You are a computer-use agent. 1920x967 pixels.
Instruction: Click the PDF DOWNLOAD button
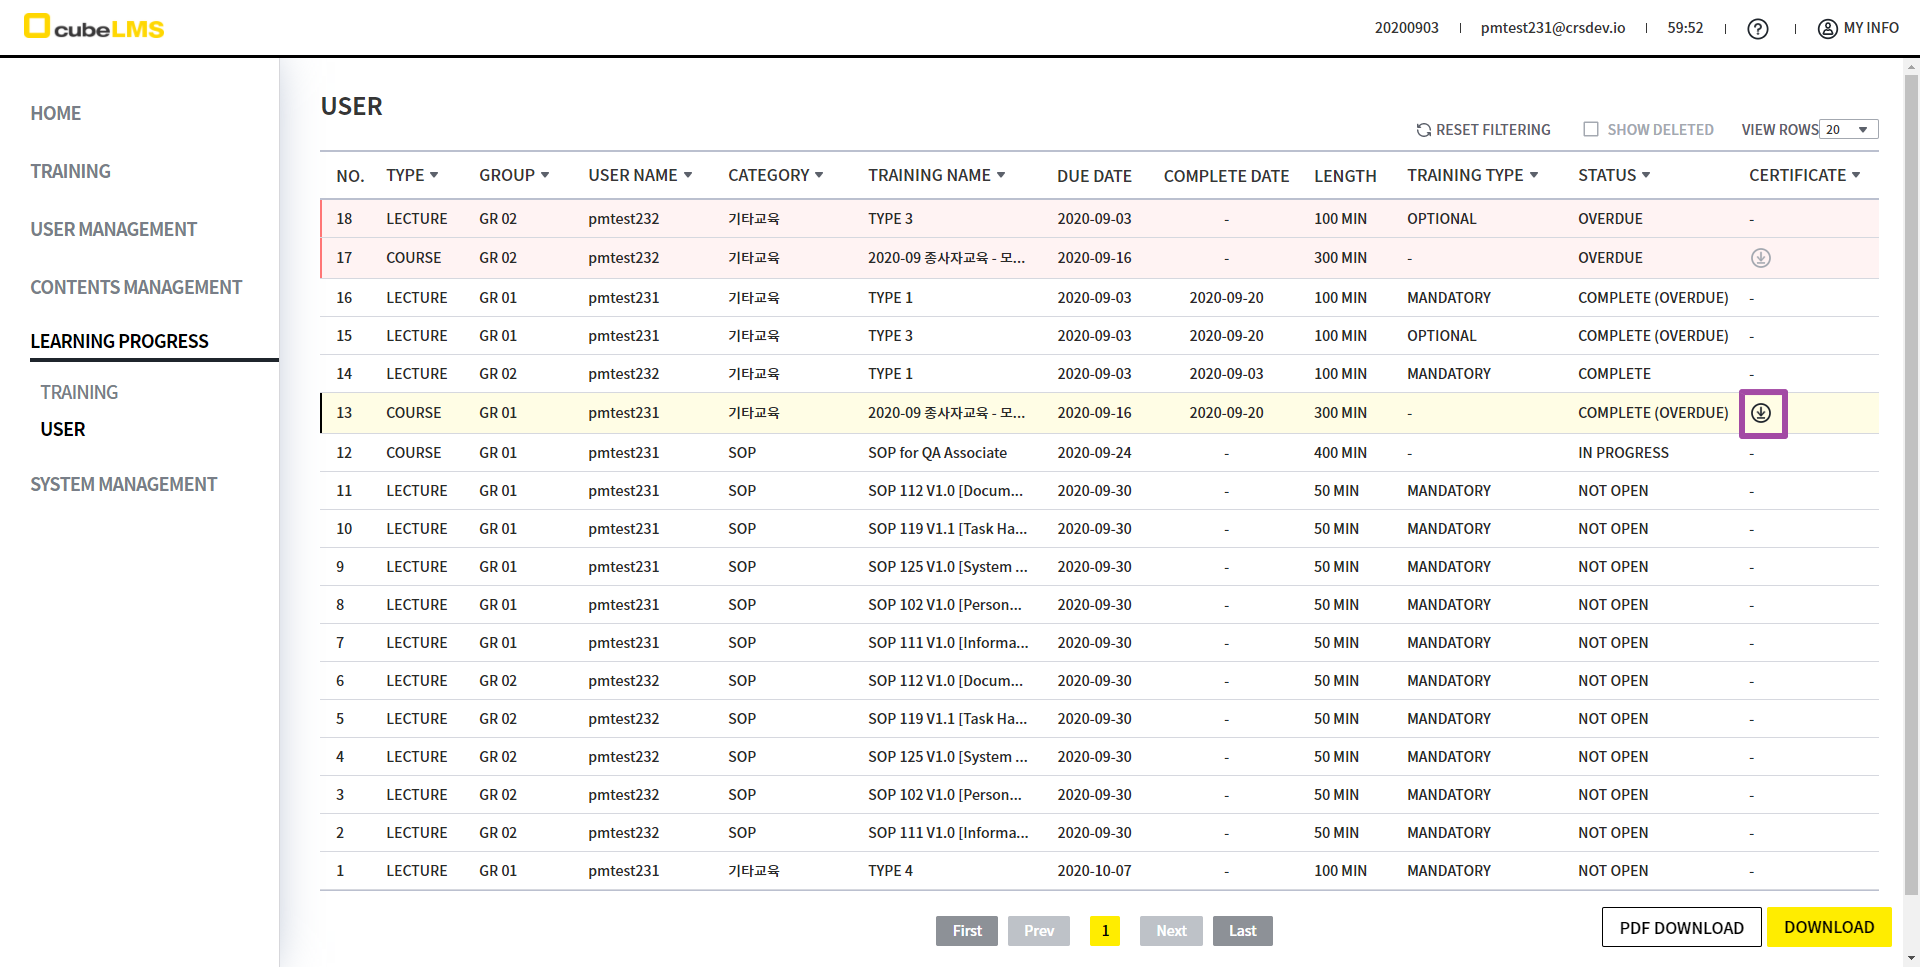(1681, 927)
